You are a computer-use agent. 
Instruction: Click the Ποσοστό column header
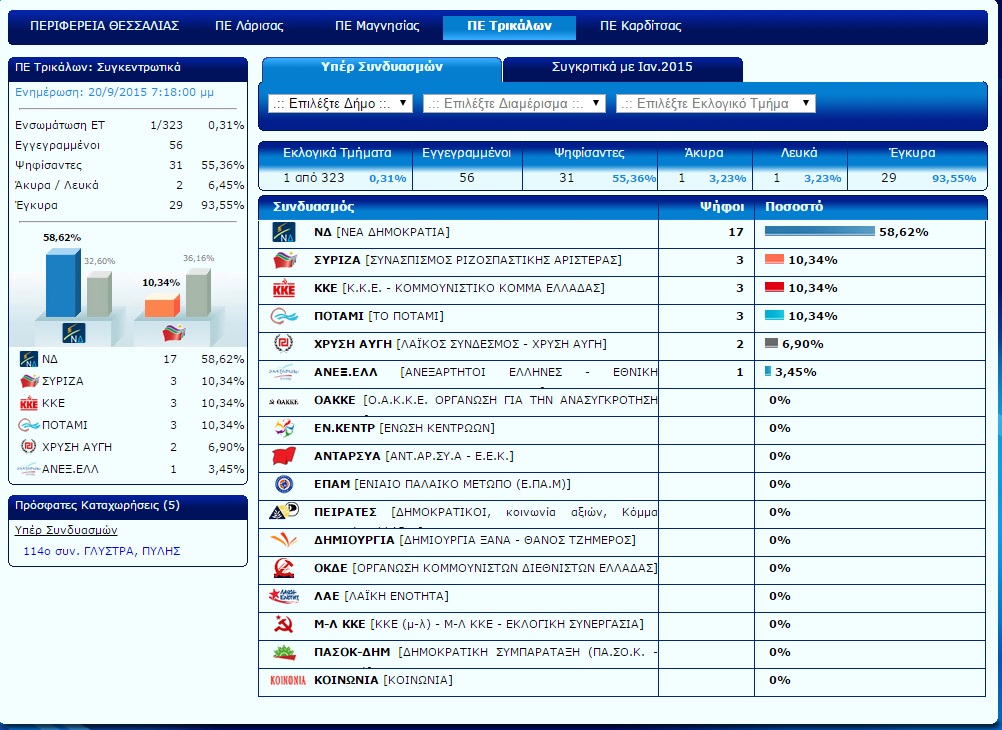tap(794, 207)
